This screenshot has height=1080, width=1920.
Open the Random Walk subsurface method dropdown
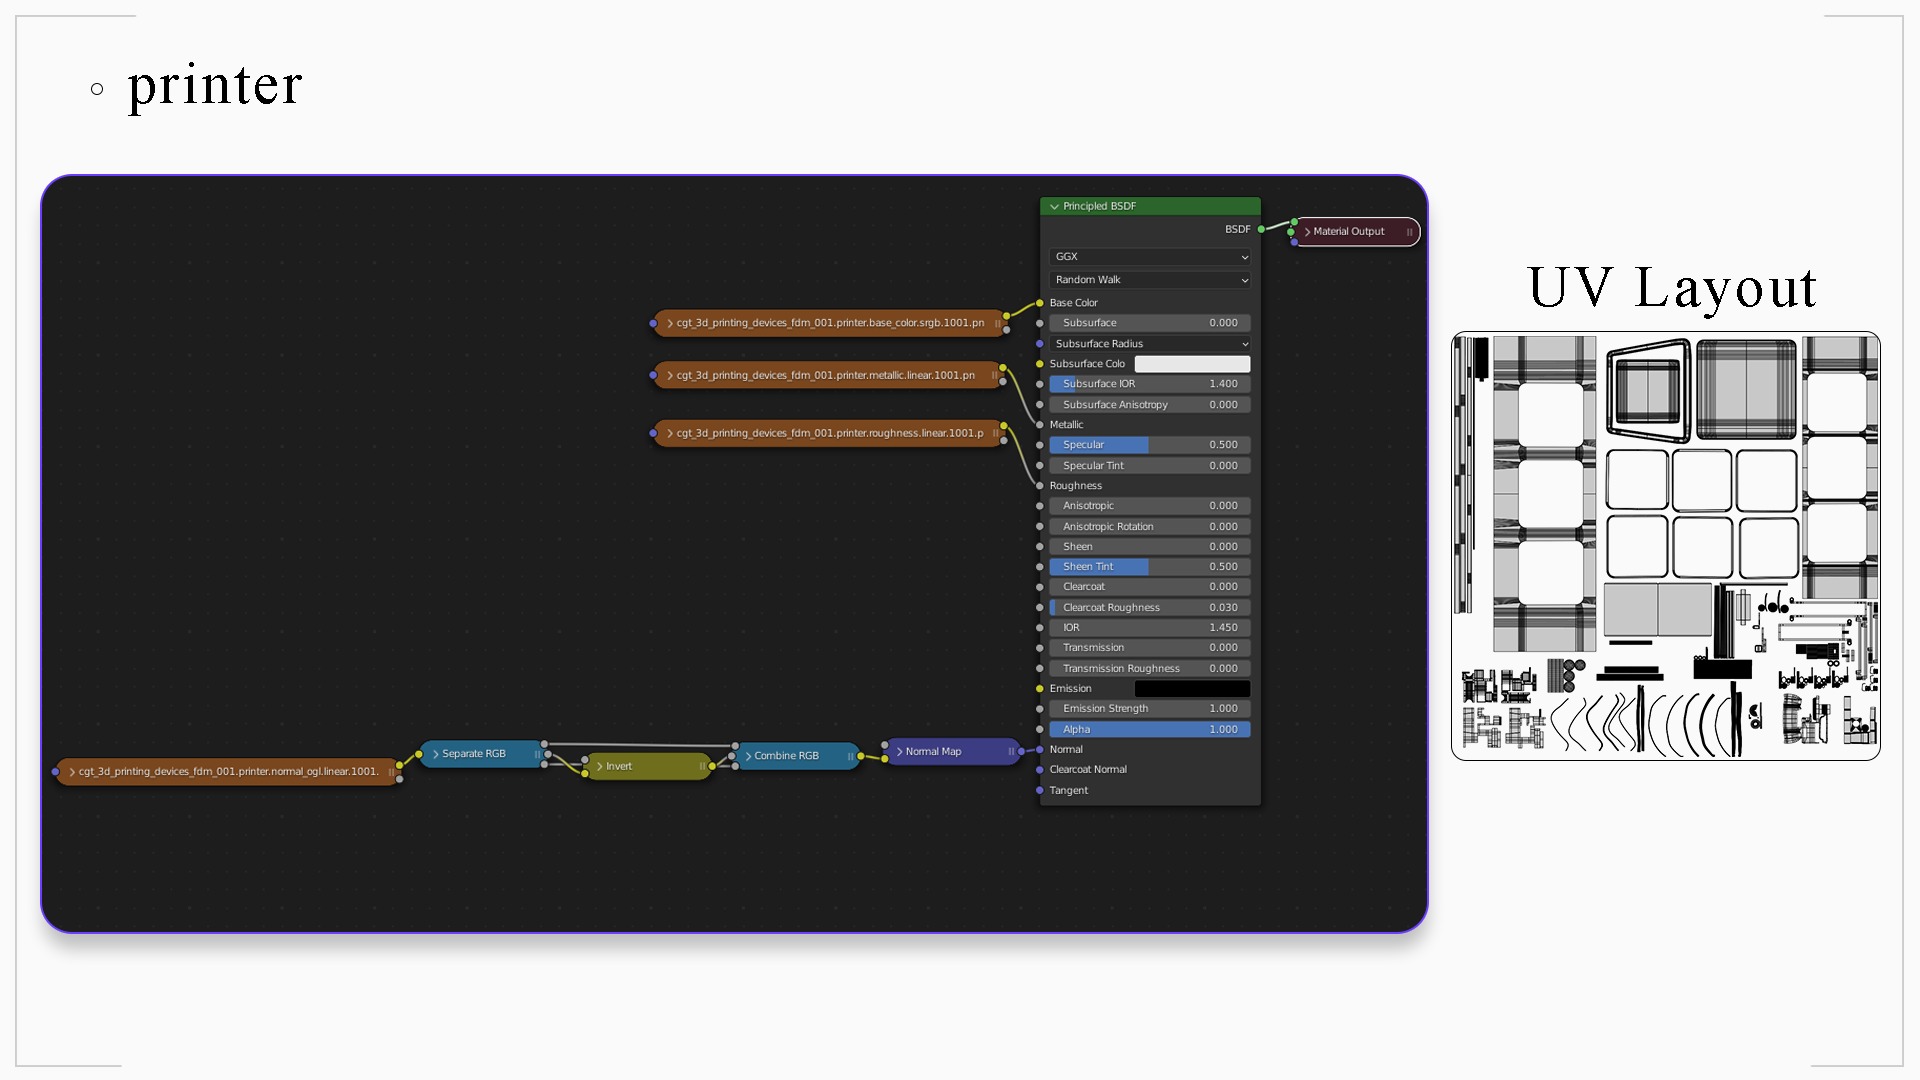(x=1149, y=280)
